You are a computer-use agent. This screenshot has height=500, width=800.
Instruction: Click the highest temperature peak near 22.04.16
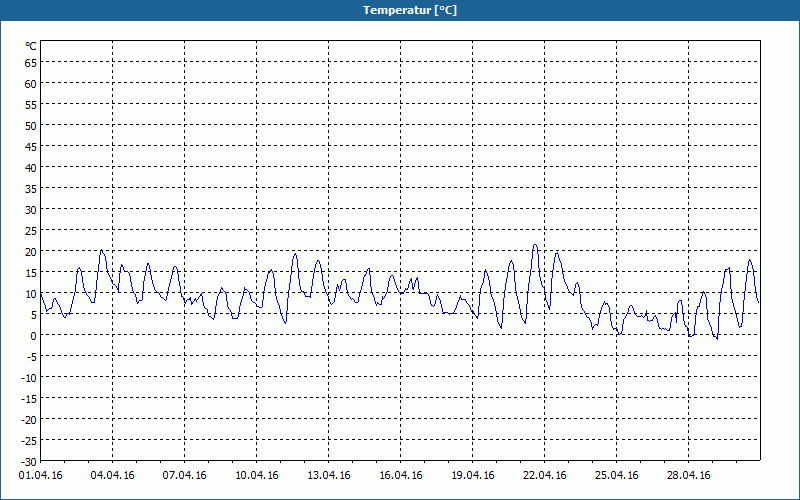point(535,245)
